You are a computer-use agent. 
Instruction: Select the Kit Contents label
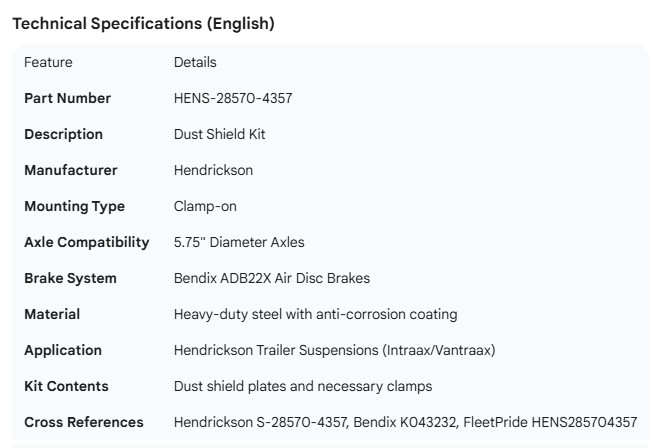click(x=66, y=386)
